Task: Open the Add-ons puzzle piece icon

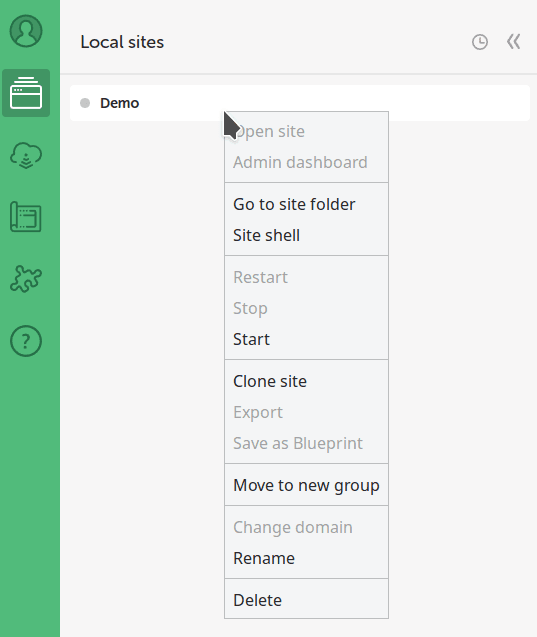Action: (26, 279)
